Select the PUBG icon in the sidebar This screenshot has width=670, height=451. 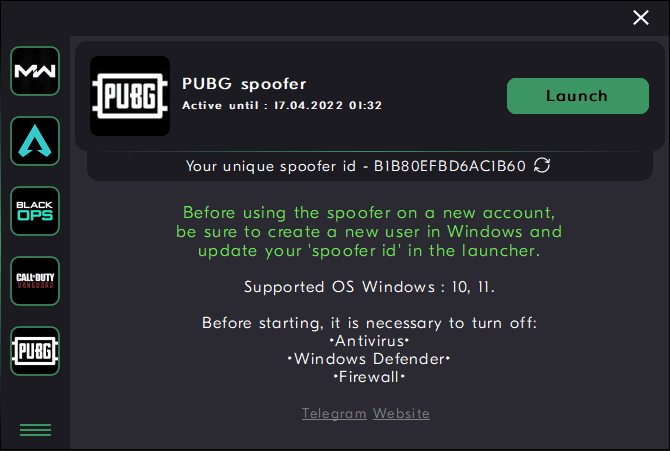click(x=35, y=351)
